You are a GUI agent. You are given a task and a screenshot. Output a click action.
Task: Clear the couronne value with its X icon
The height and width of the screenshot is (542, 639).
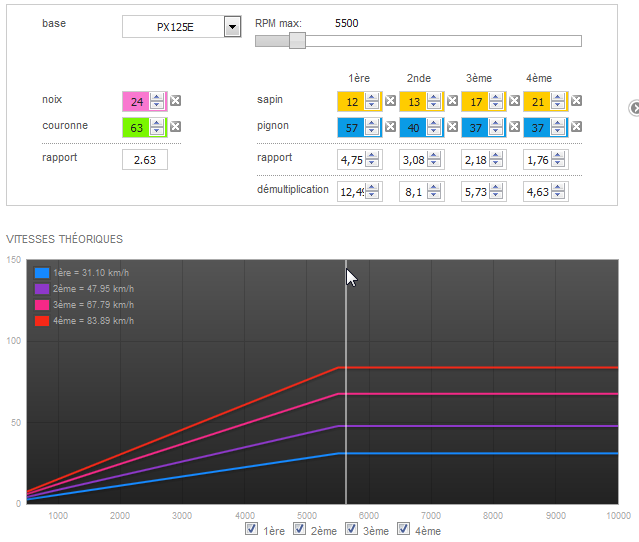(x=176, y=127)
